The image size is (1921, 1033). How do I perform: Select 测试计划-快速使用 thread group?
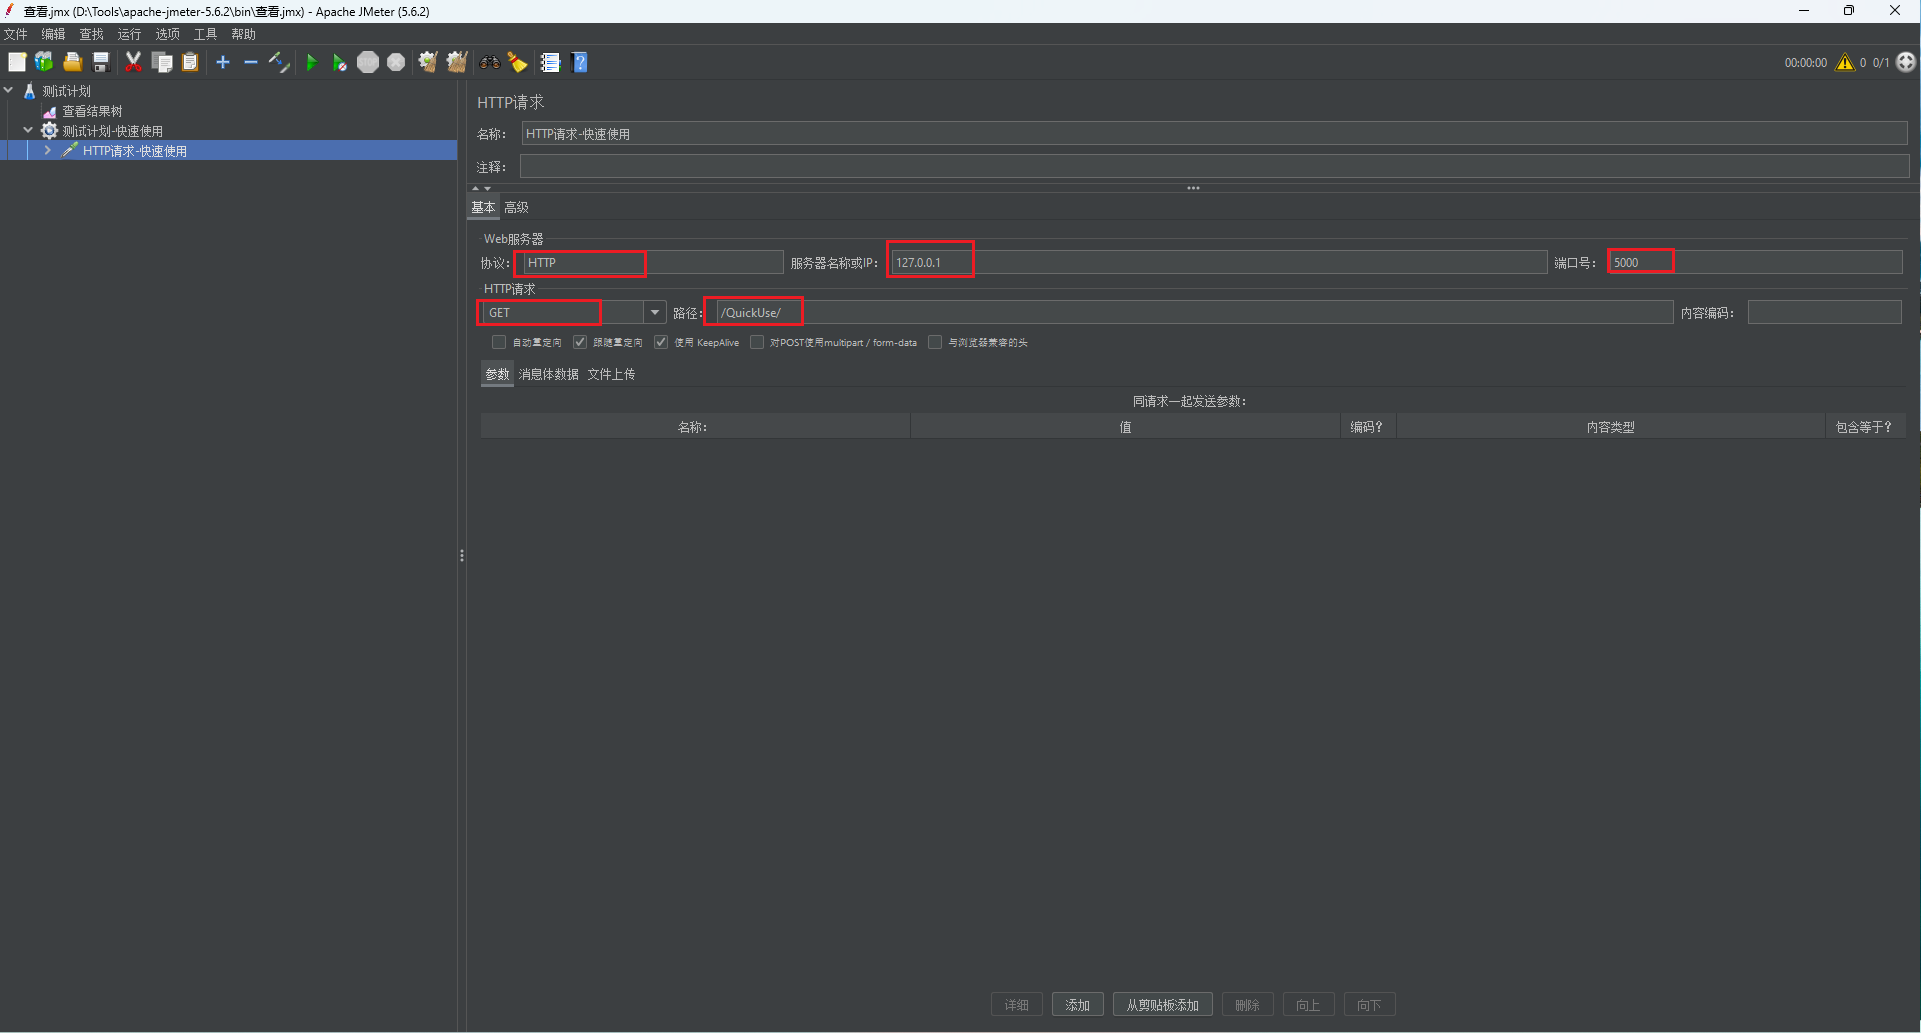tap(112, 131)
